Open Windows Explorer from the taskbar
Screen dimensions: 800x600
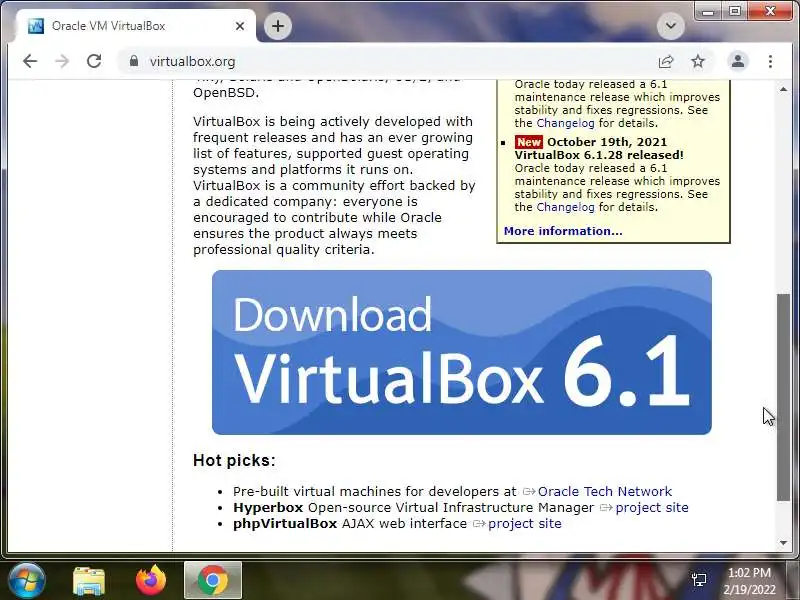point(89,581)
